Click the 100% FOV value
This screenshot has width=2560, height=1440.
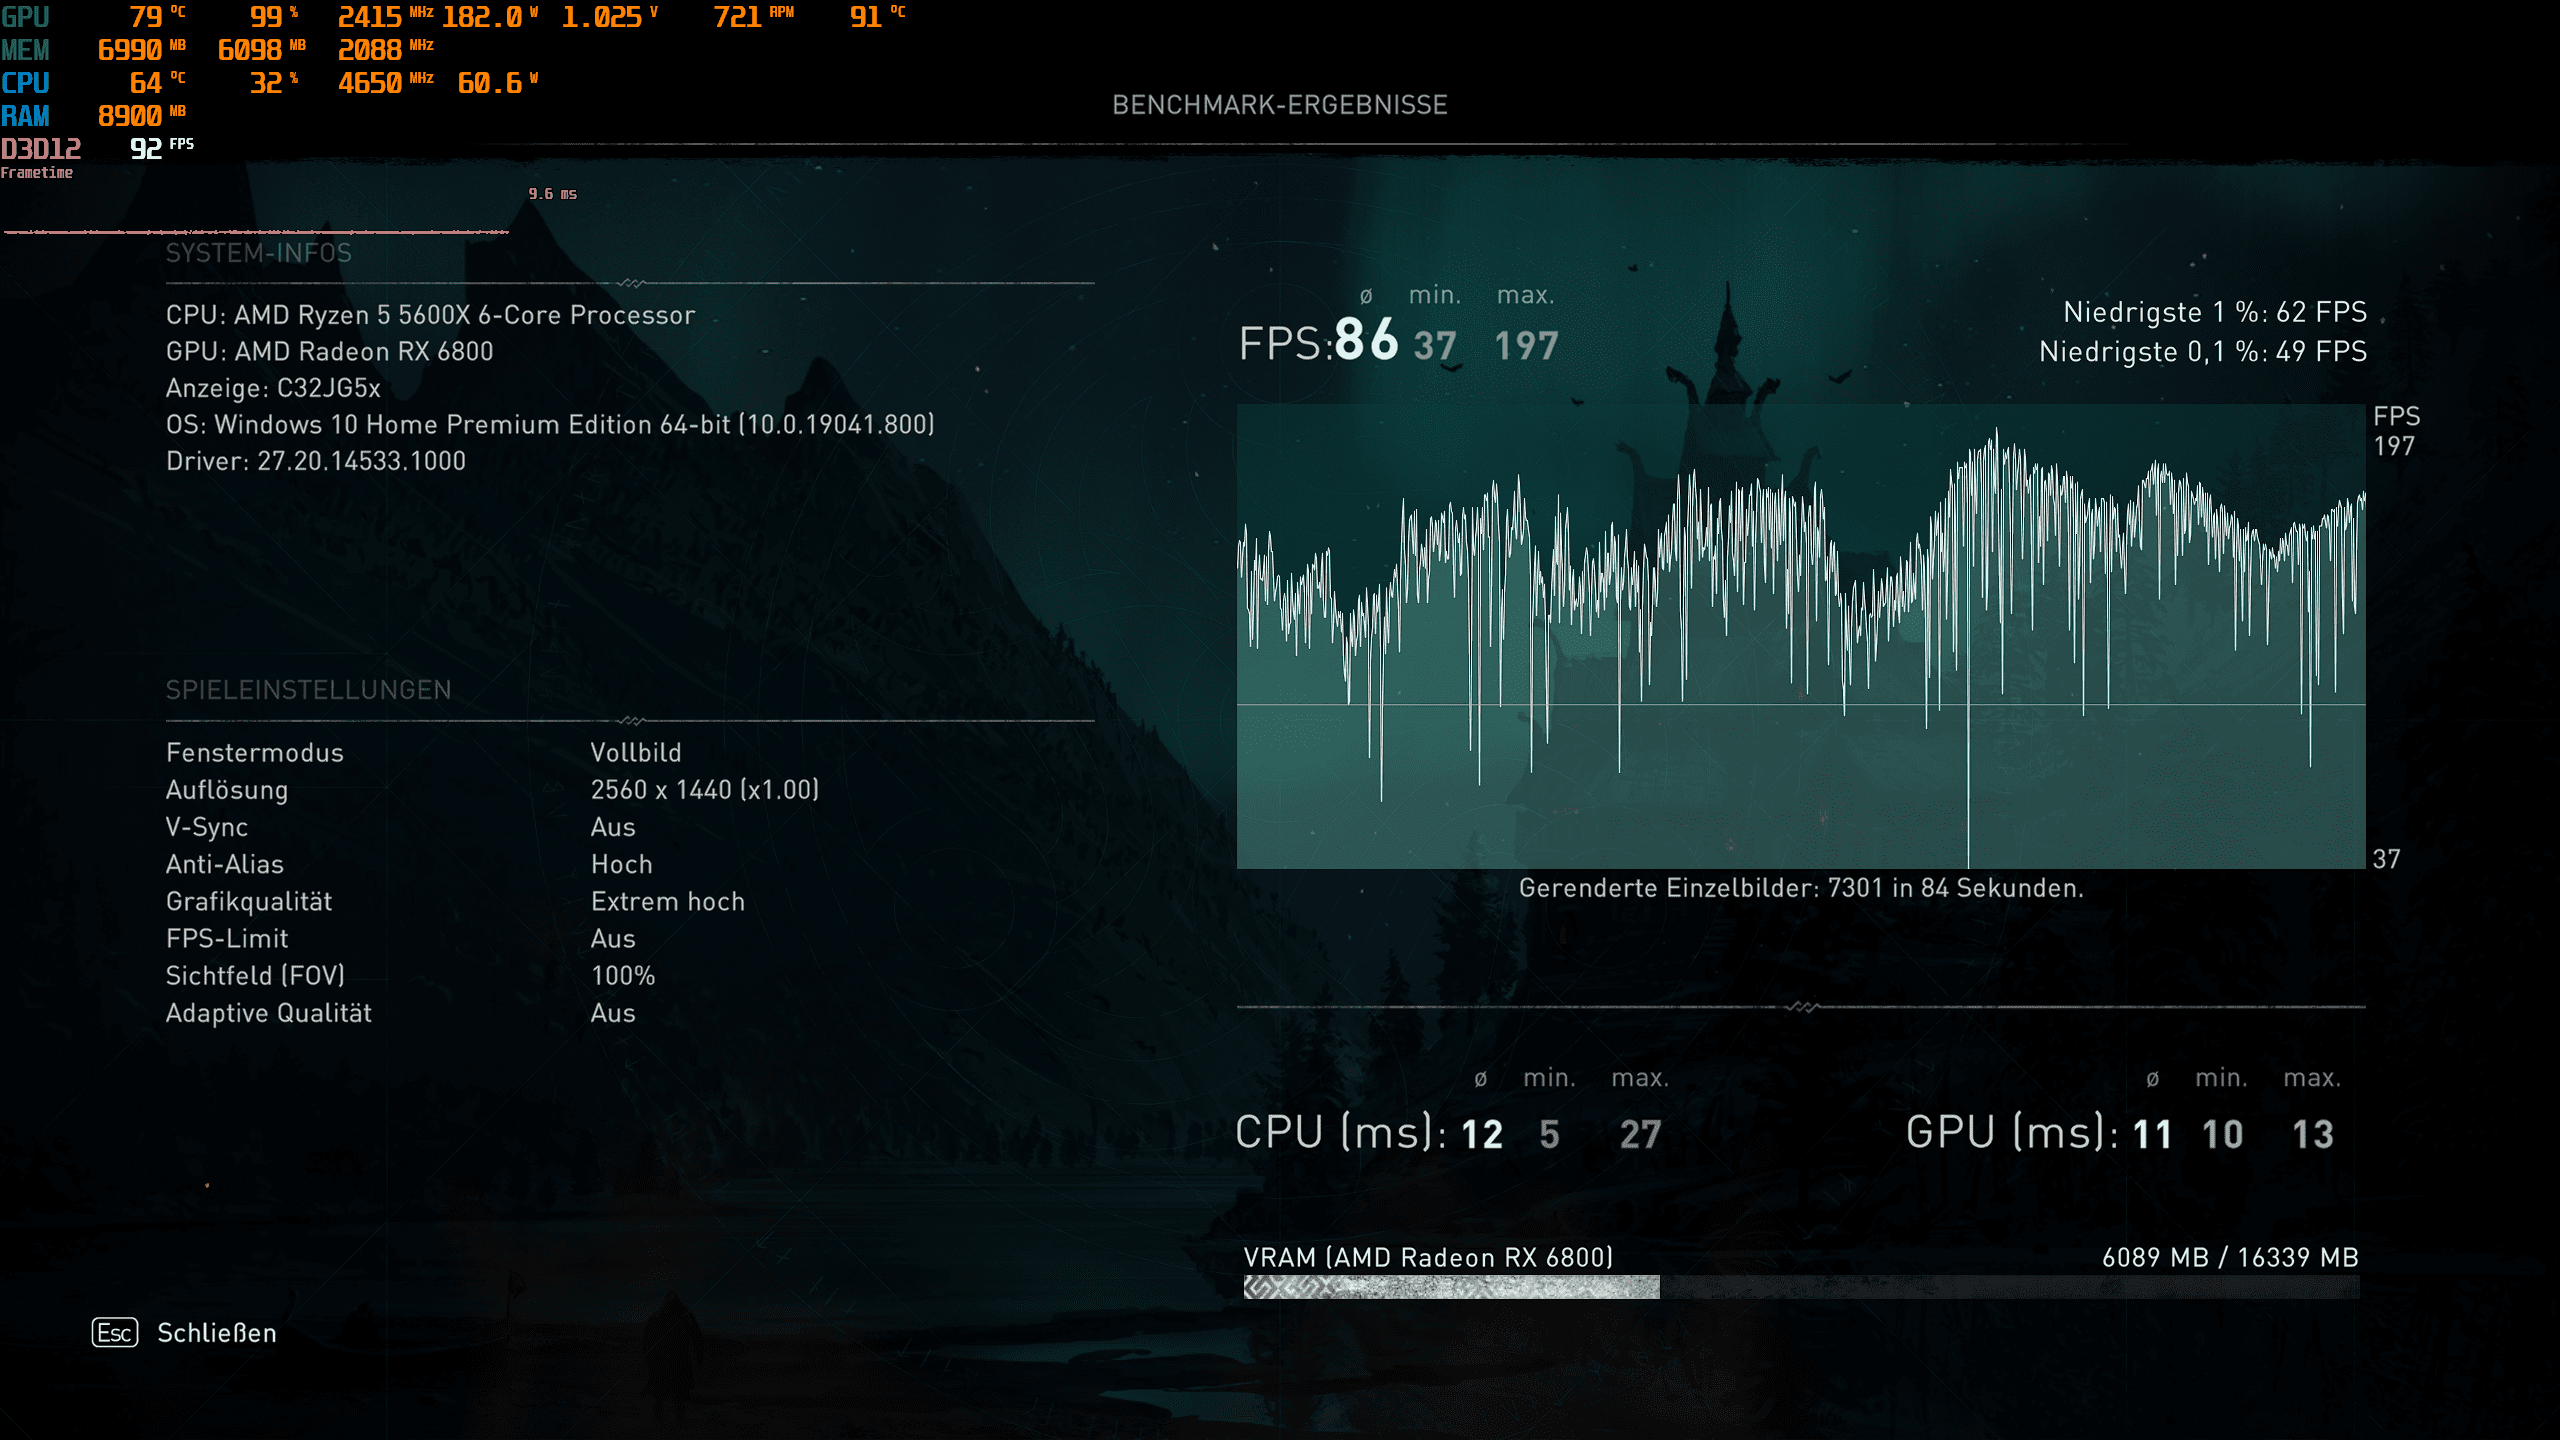tap(623, 976)
